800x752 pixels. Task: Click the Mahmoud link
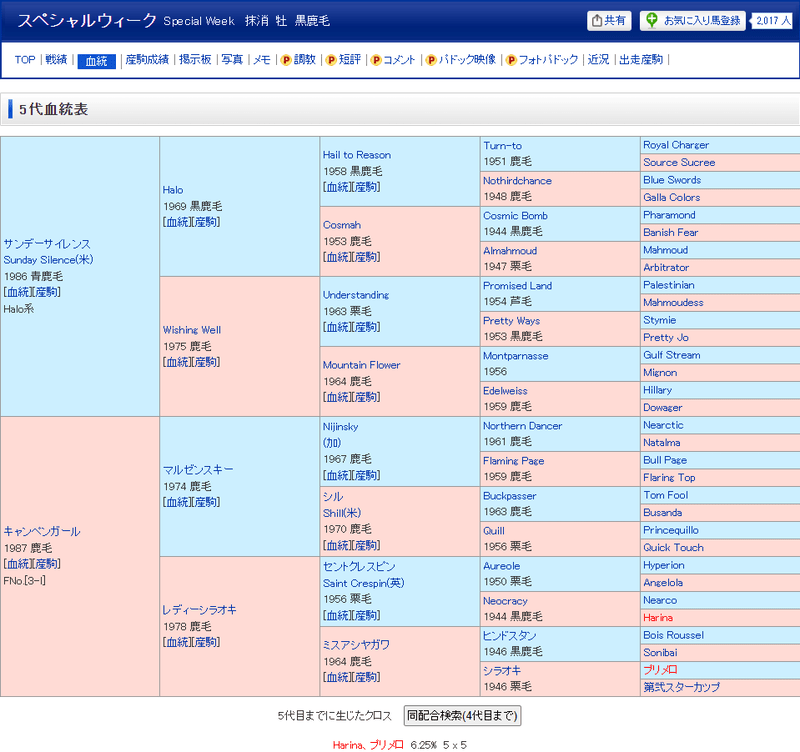(665, 250)
